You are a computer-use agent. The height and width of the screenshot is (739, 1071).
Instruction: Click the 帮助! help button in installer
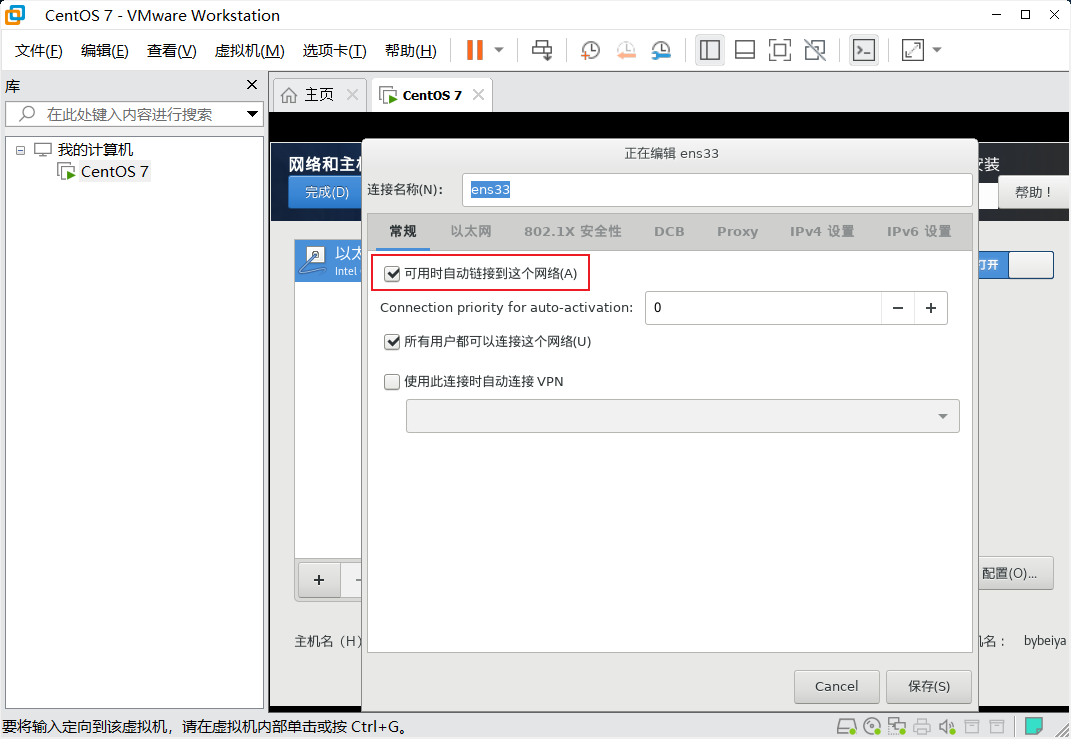(1033, 192)
